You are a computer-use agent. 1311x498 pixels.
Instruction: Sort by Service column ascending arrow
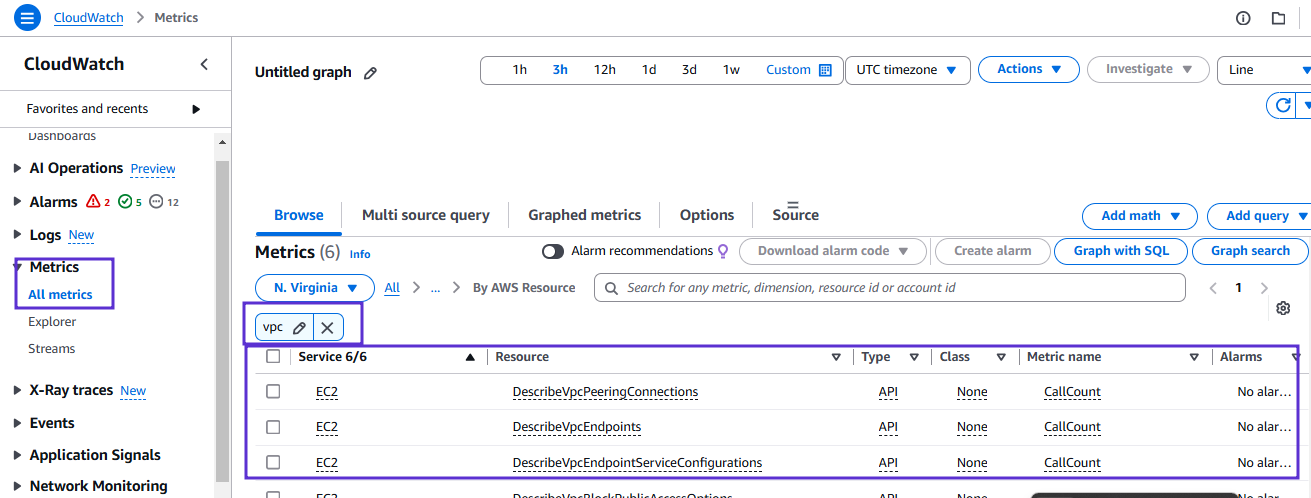coord(470,357)
